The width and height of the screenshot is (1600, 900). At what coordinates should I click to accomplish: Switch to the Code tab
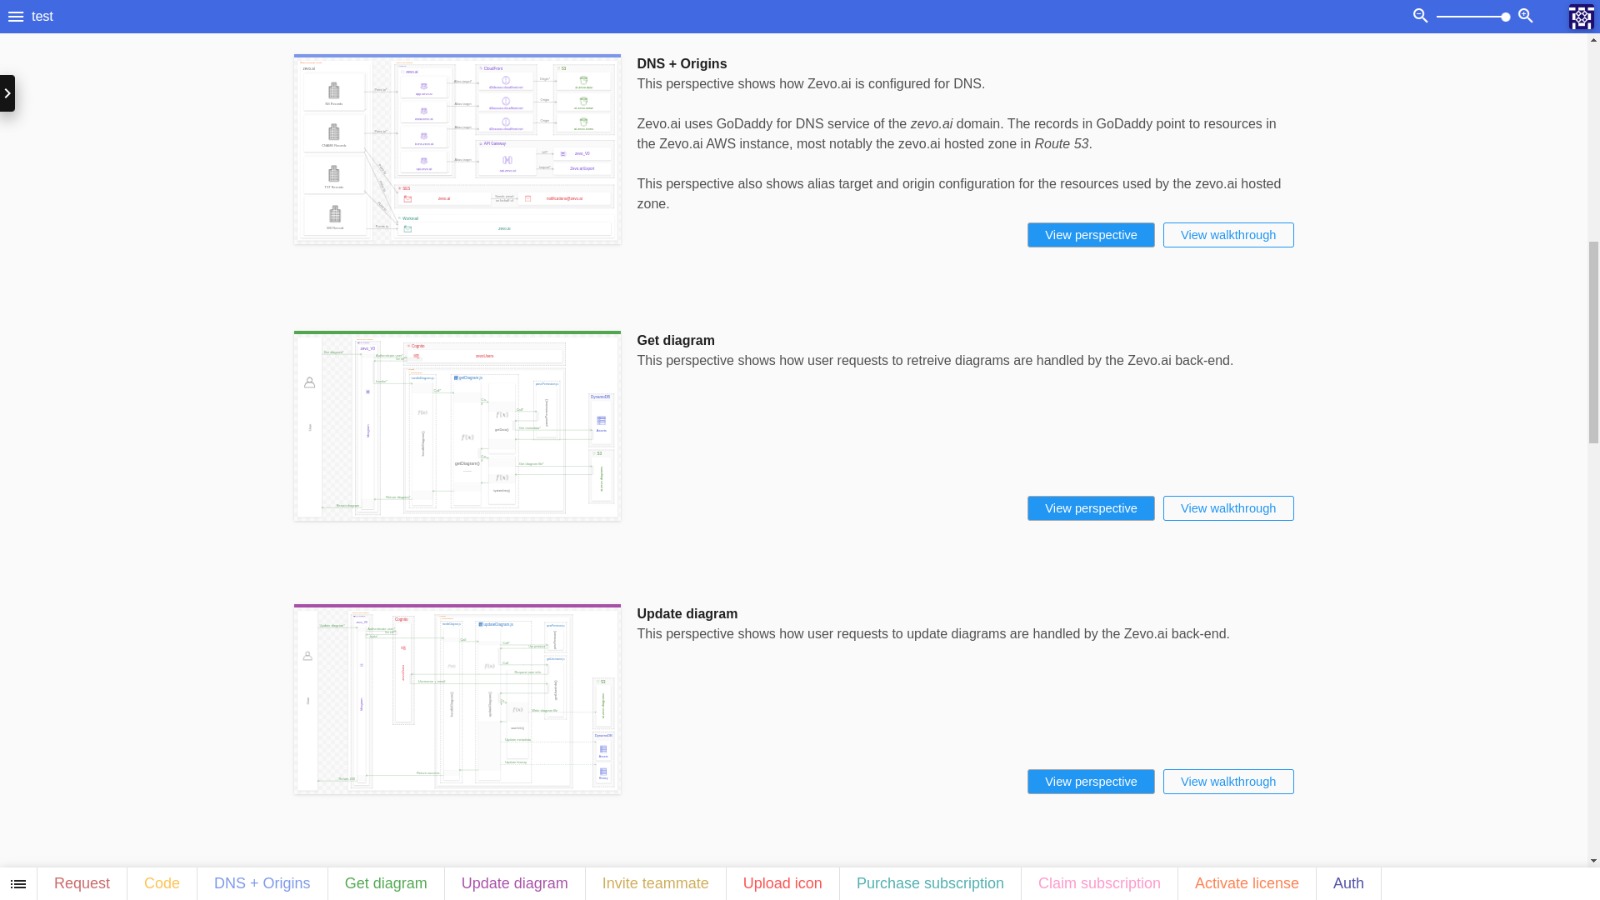(162, 884)
